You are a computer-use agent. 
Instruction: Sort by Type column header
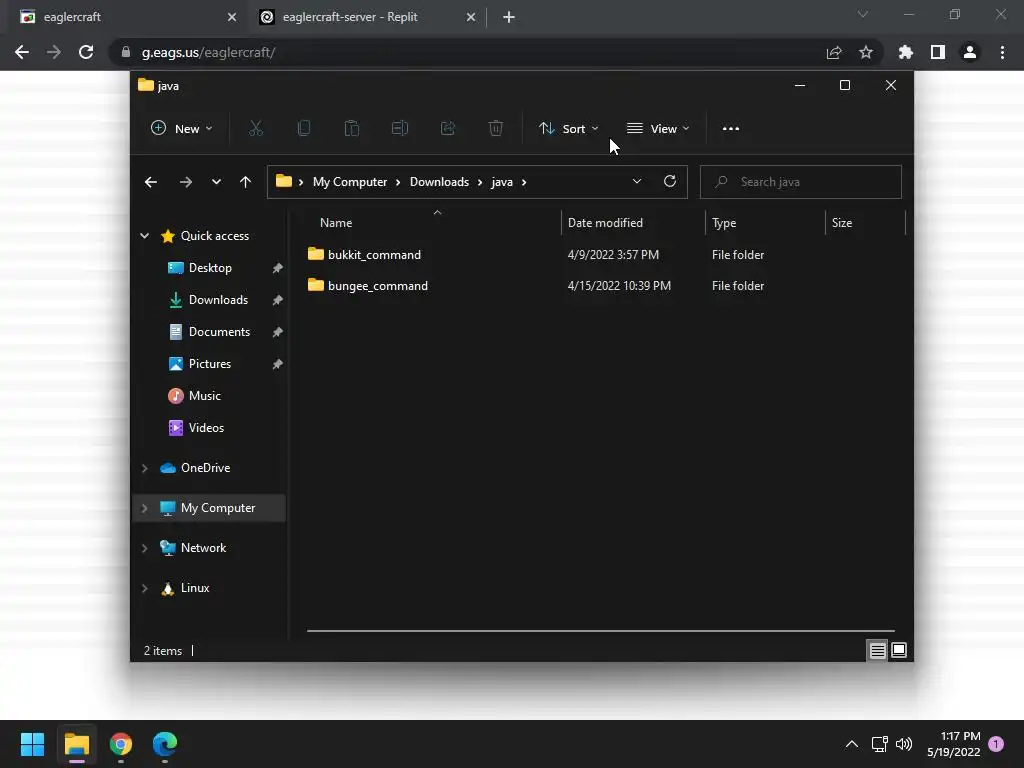click(765, 223)
